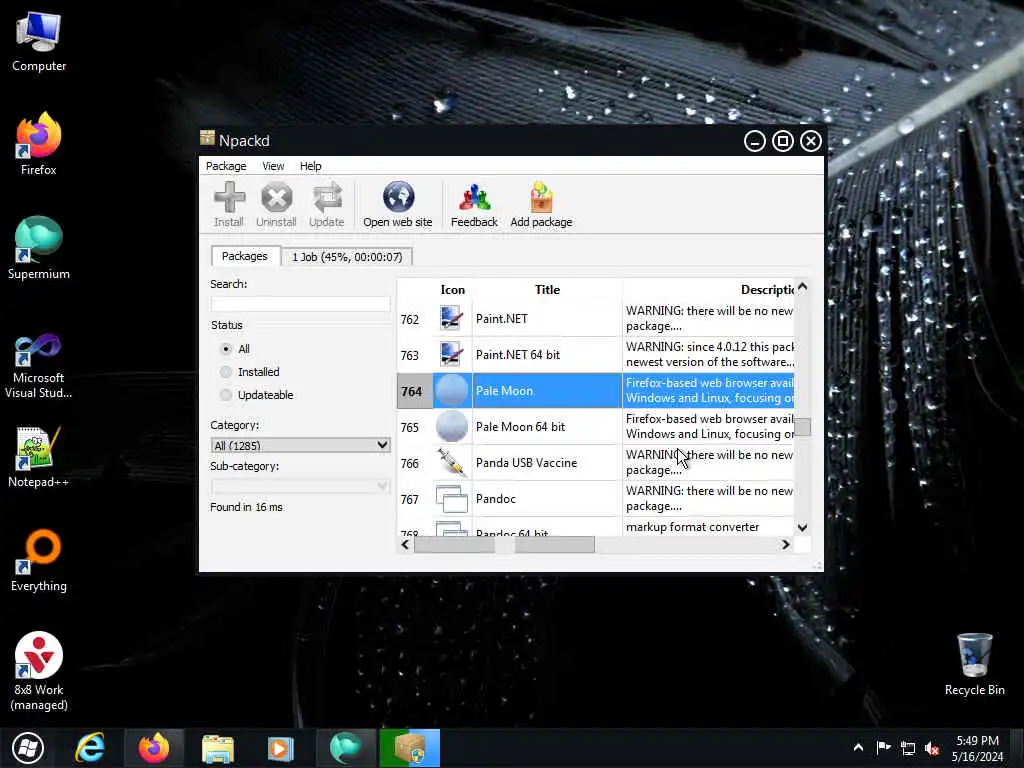Open the Help menu

pos(310,166)
